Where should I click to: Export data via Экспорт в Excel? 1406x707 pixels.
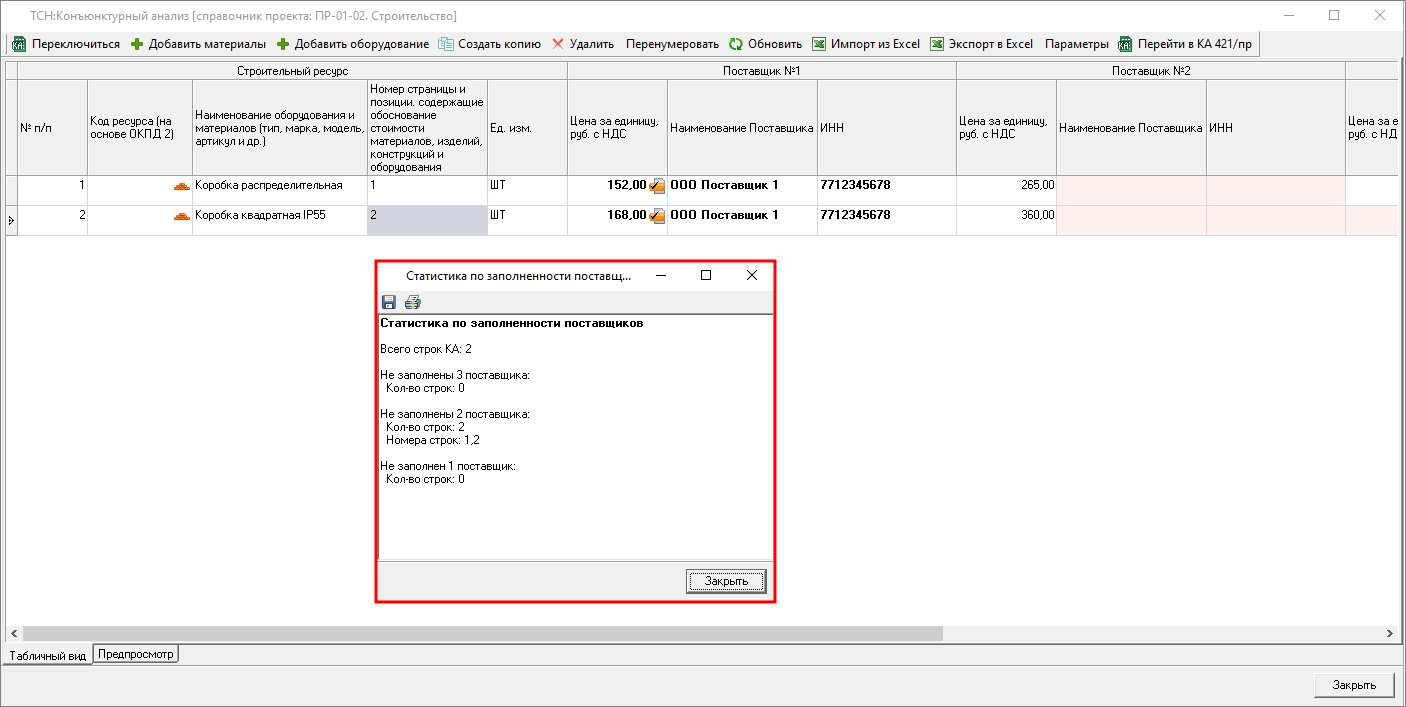[x=981, y=44]
